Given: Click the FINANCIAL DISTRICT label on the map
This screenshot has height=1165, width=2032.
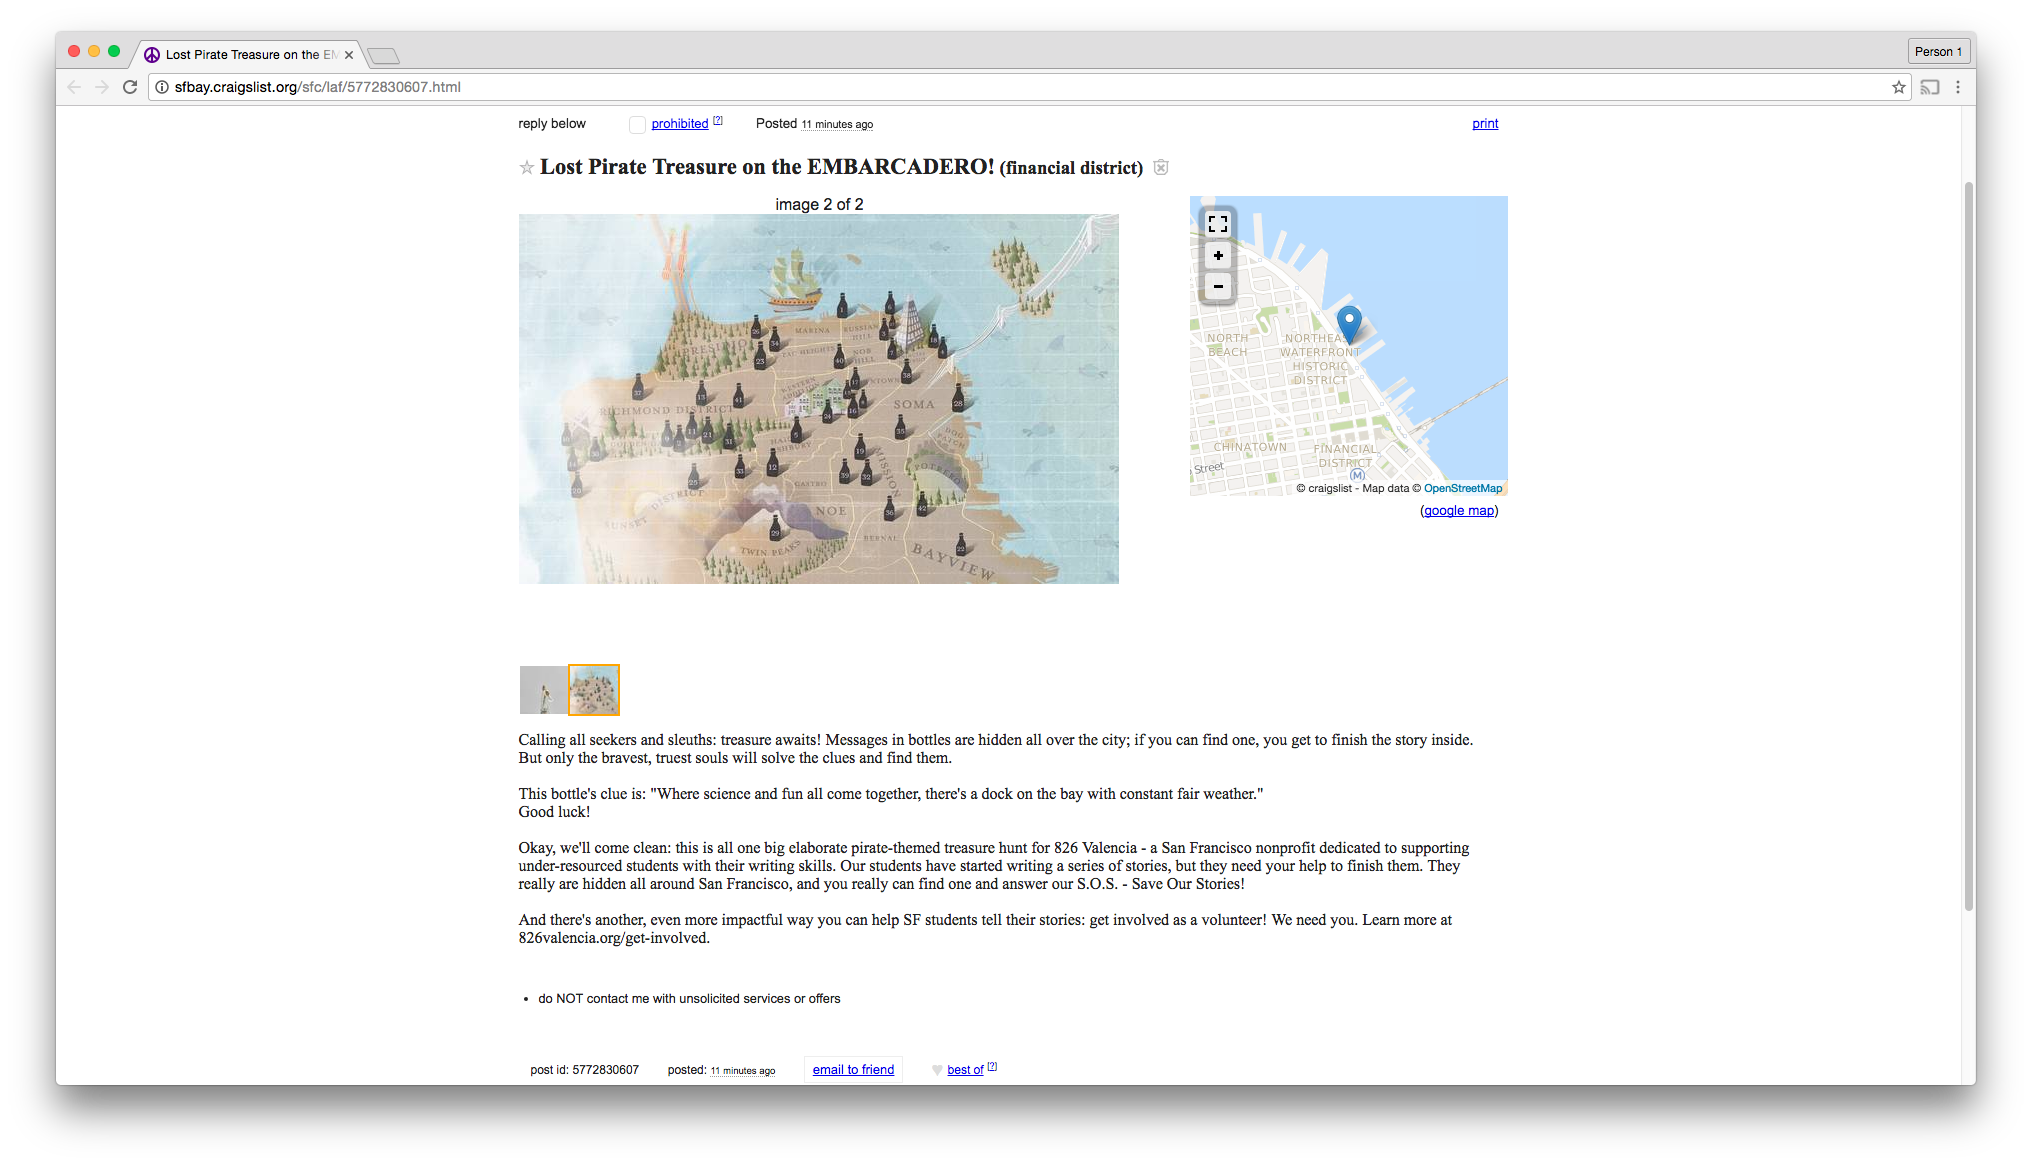Looking at the screenshot, I should pyautogui.click(x=1345, y=456).
